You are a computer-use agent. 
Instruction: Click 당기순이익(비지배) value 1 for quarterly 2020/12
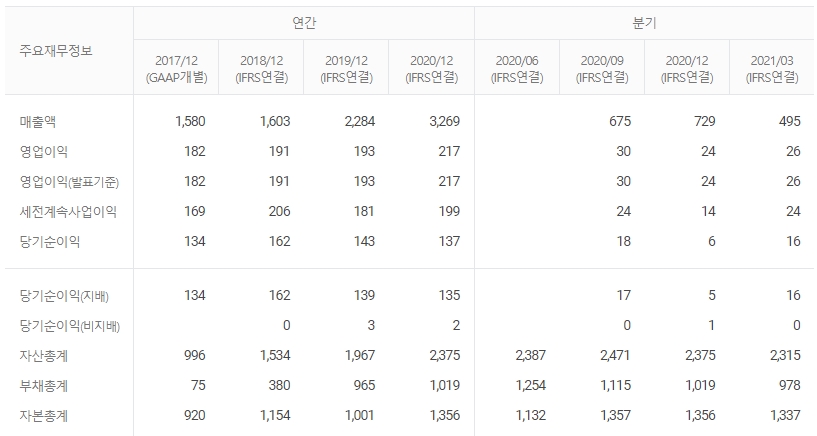pyautogui.click(x=712, y=326)
